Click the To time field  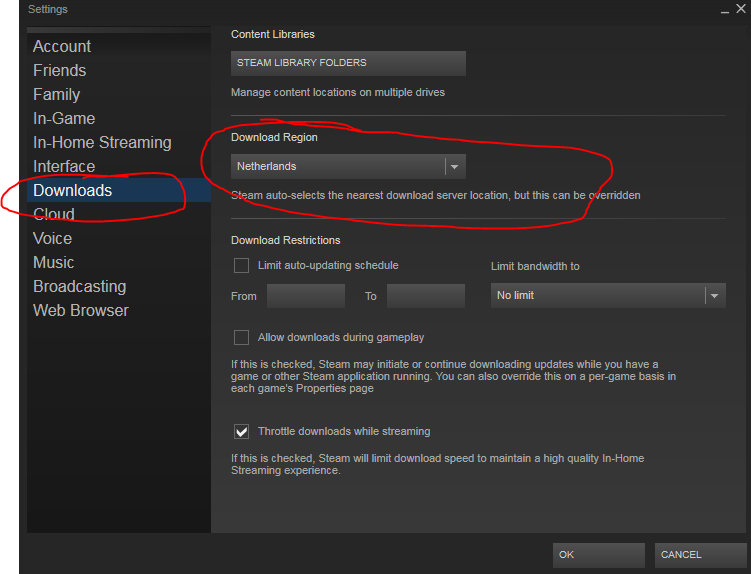pos(426,296)
